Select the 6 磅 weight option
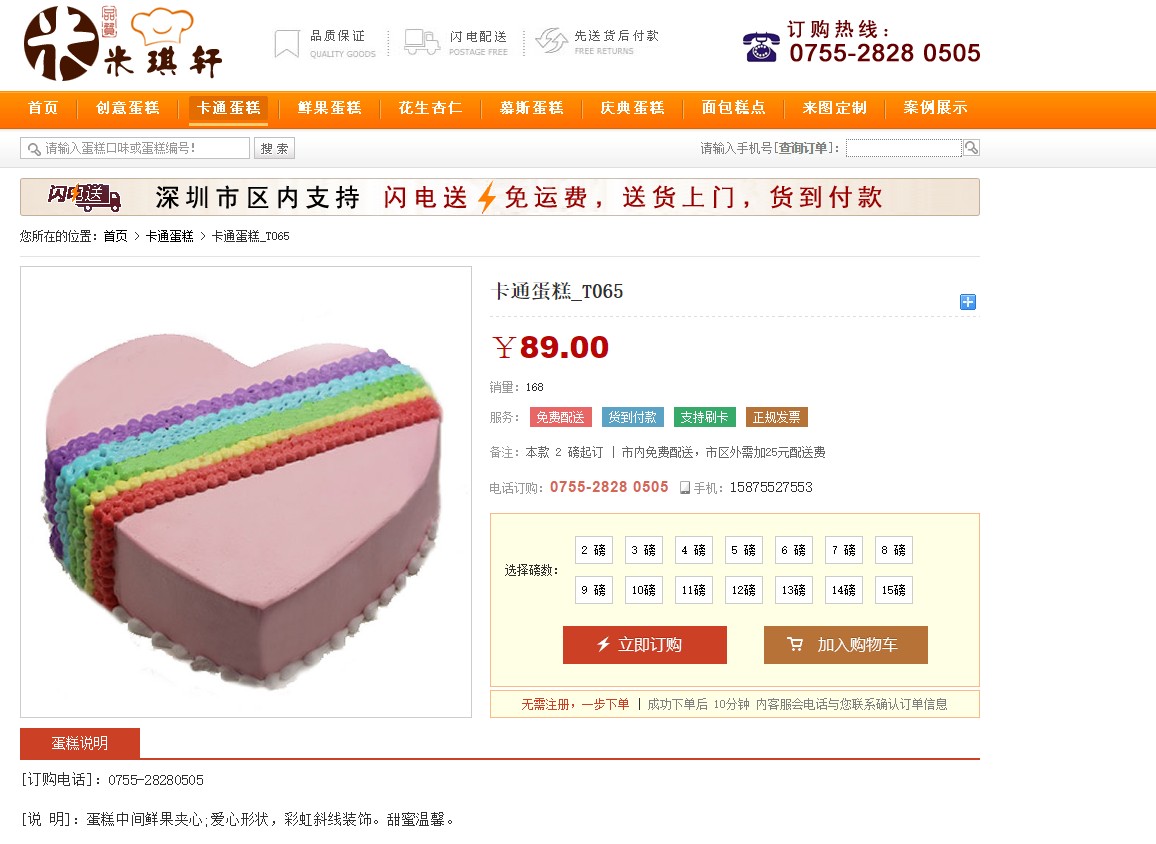1156x844 pixels. pos(794,550)
